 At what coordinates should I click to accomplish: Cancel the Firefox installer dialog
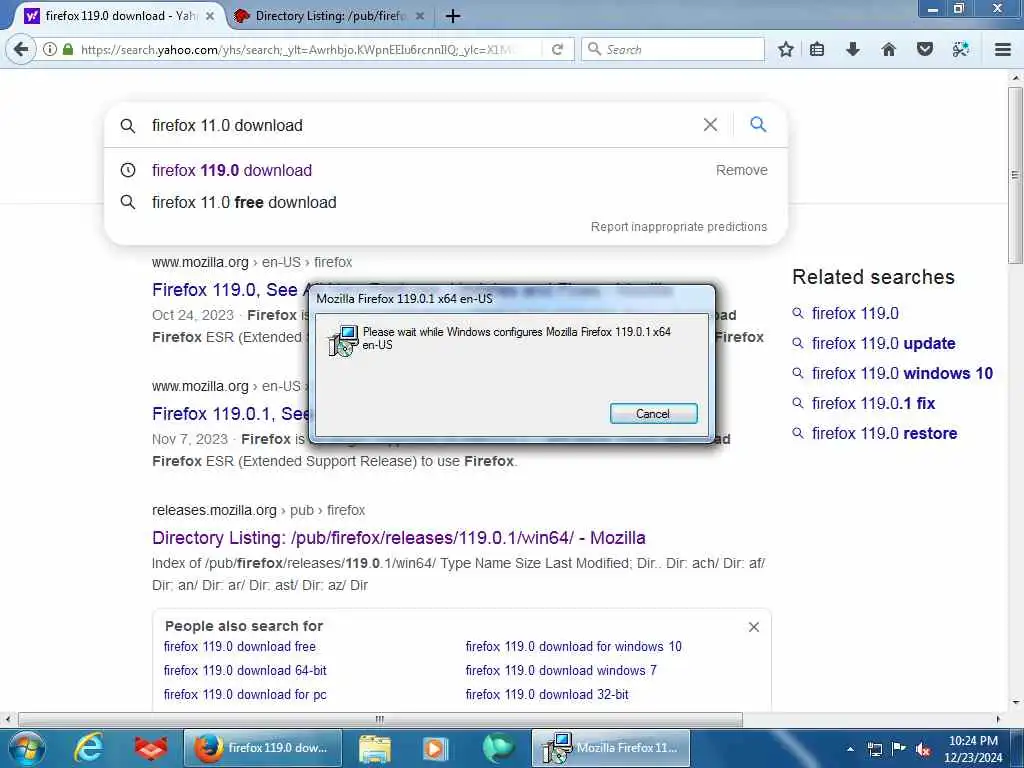(x=653, y=413)
